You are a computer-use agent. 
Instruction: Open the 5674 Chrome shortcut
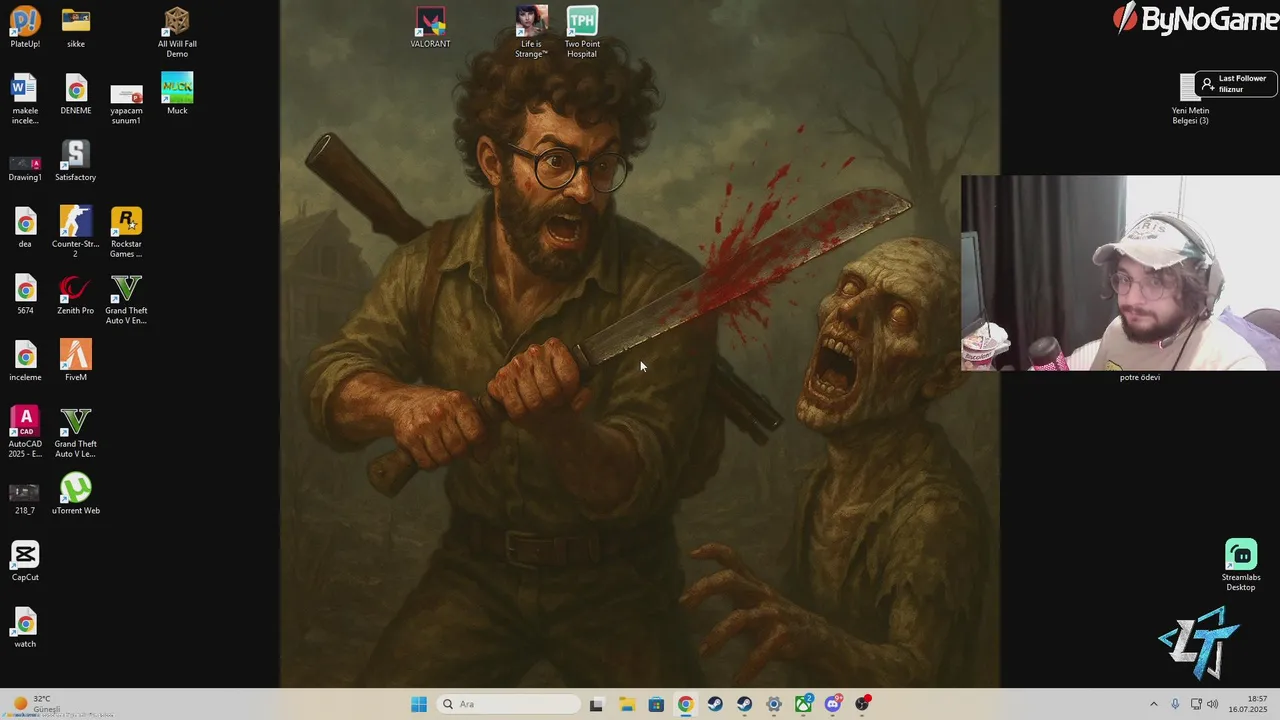[x=25, y=295]
